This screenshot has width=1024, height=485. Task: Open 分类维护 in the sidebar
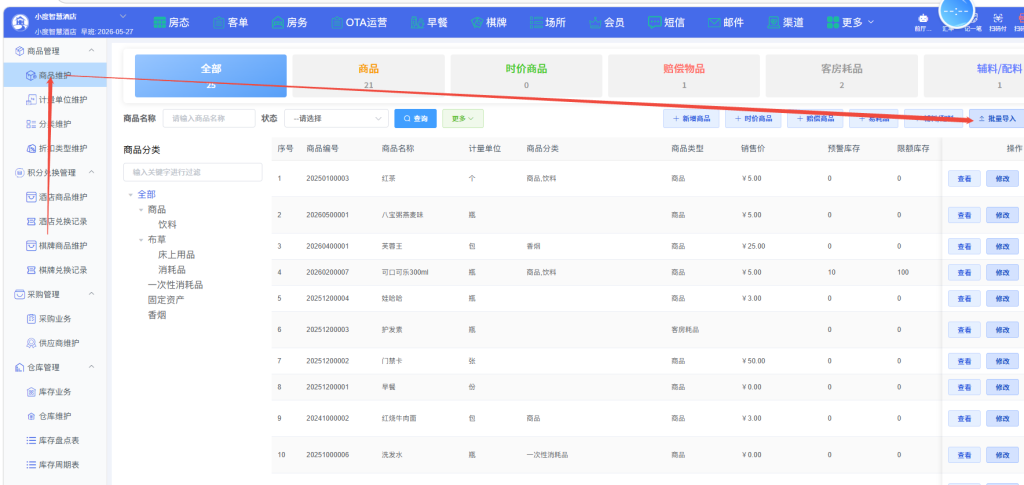(x=54, y=123)
